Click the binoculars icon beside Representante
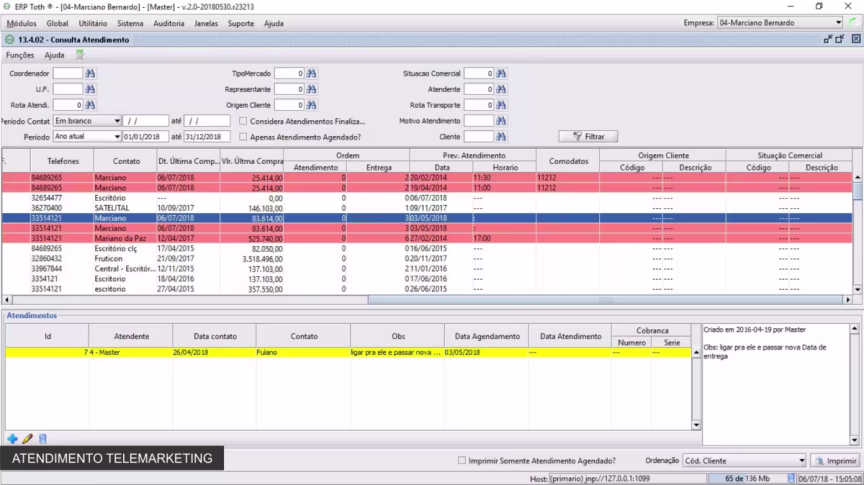 pos(311,89)
